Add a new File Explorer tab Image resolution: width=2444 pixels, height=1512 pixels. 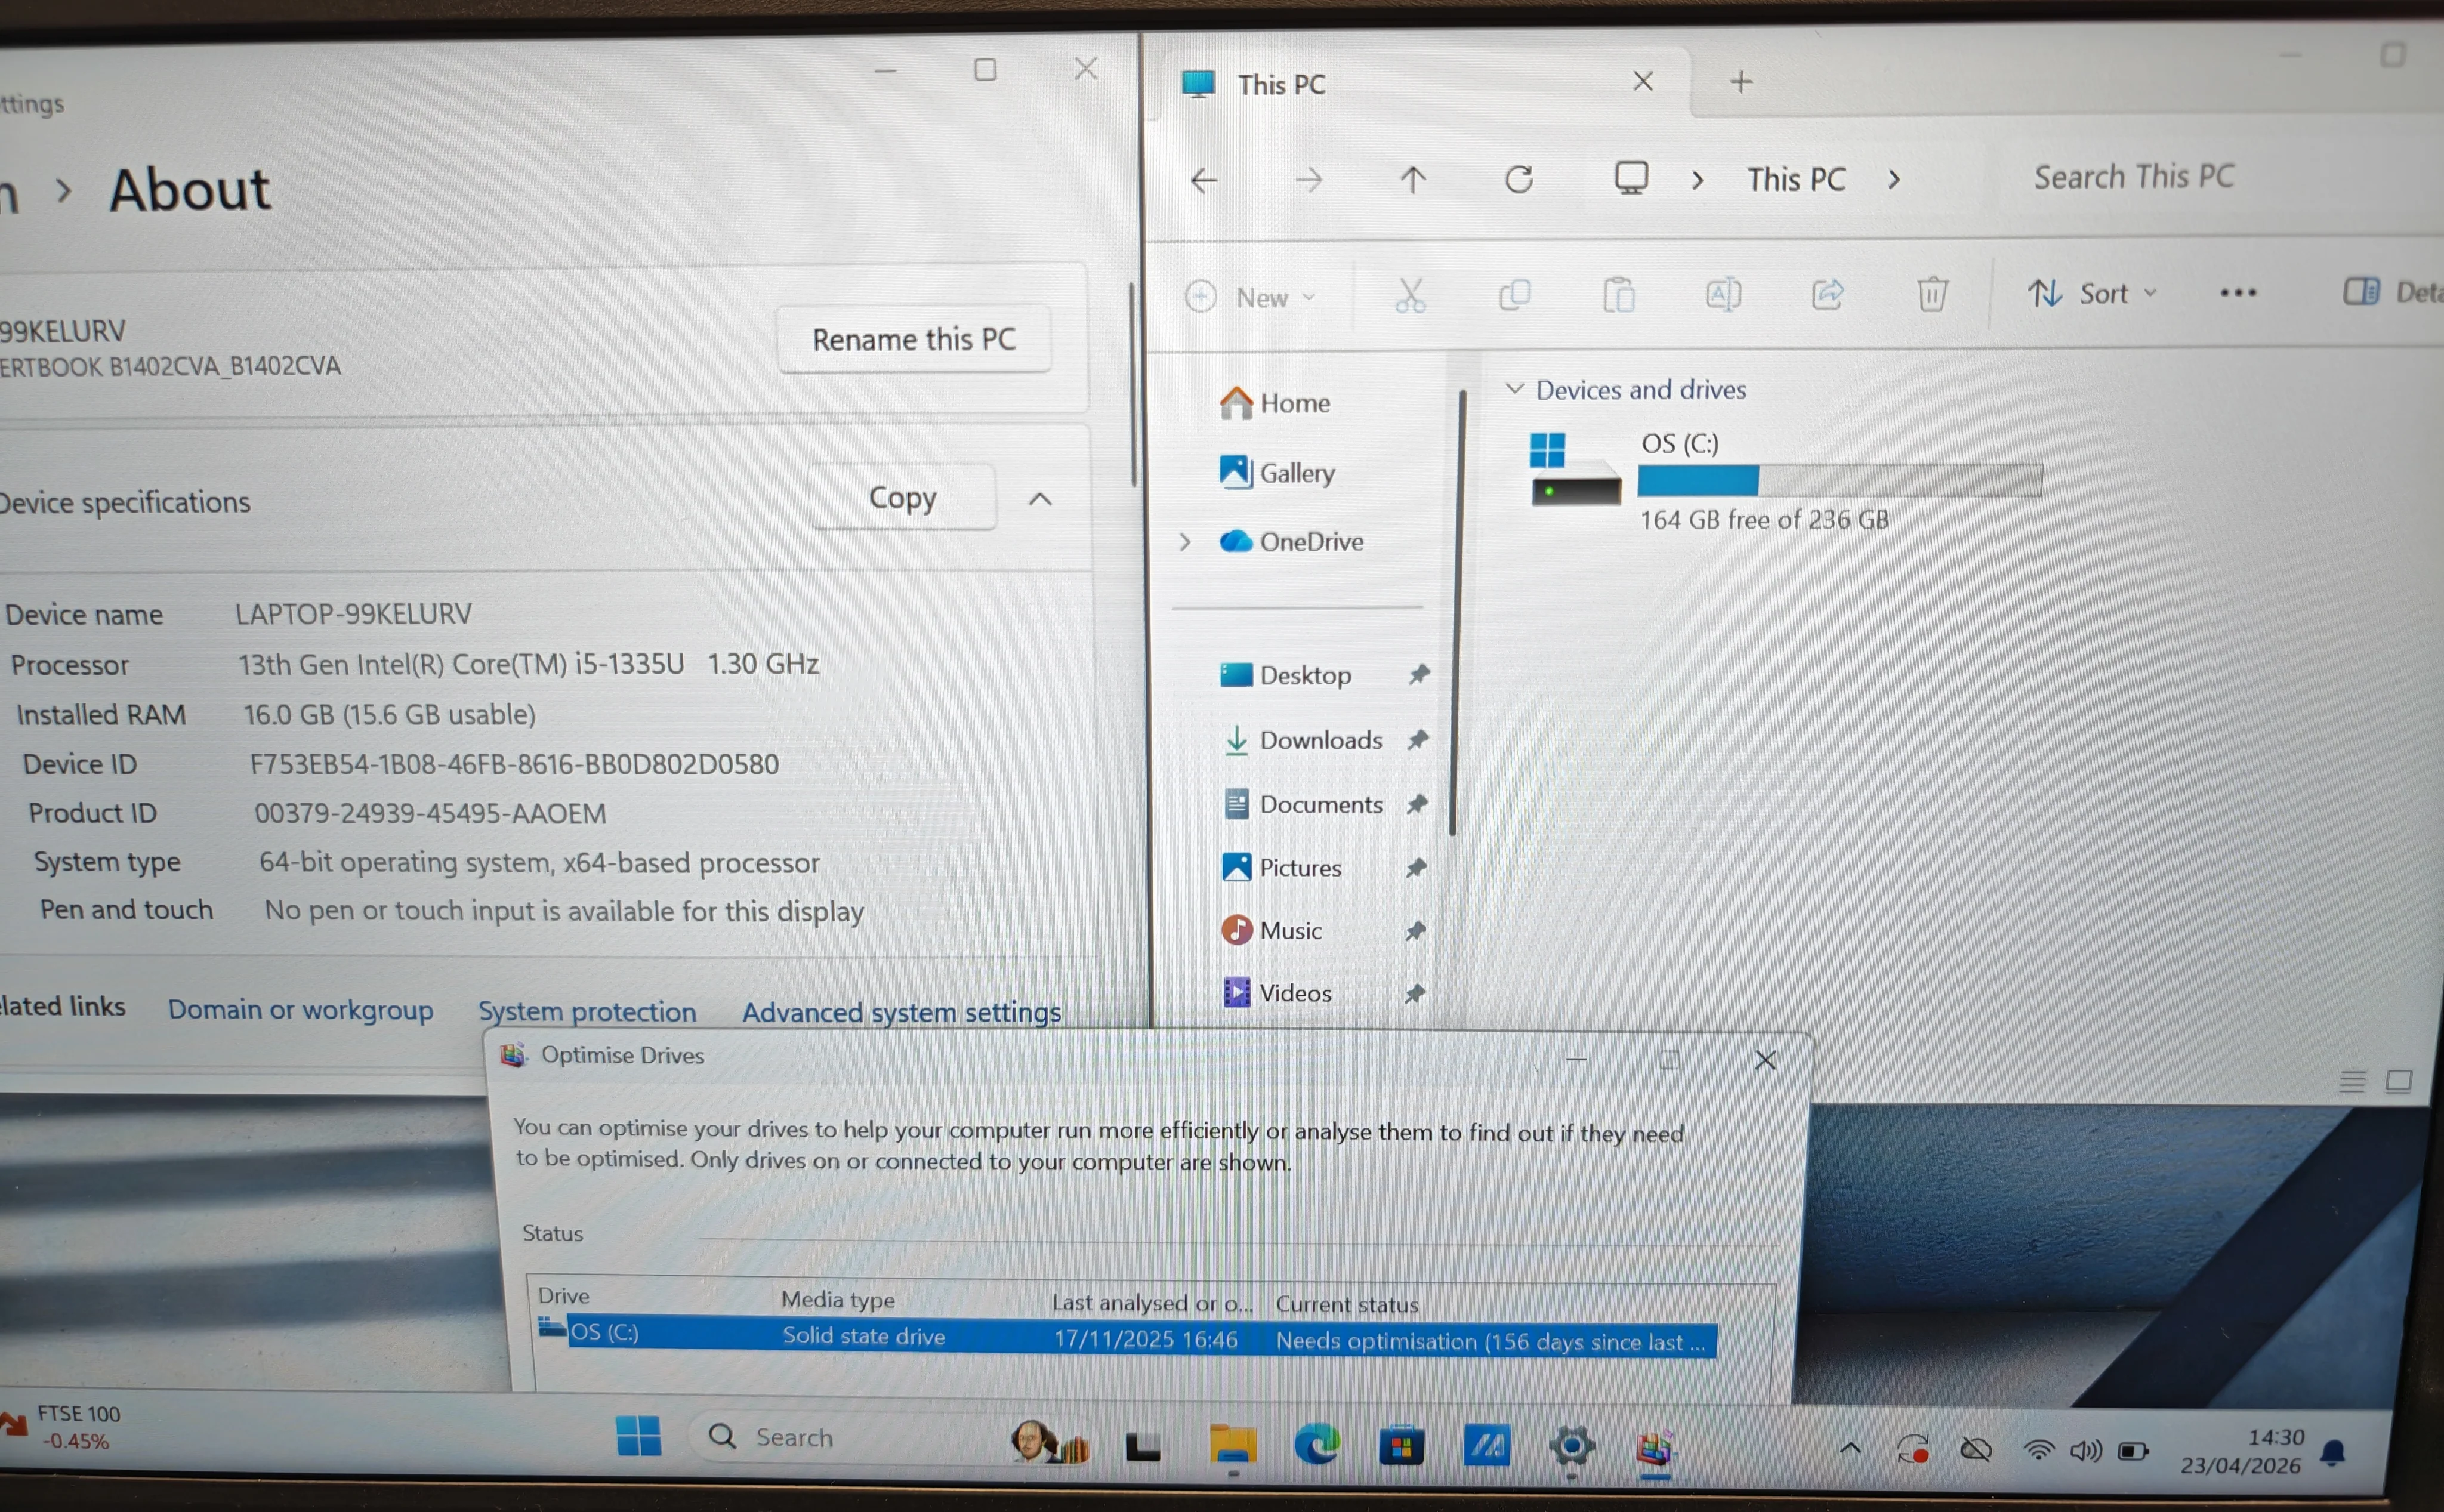(1741, 81)
